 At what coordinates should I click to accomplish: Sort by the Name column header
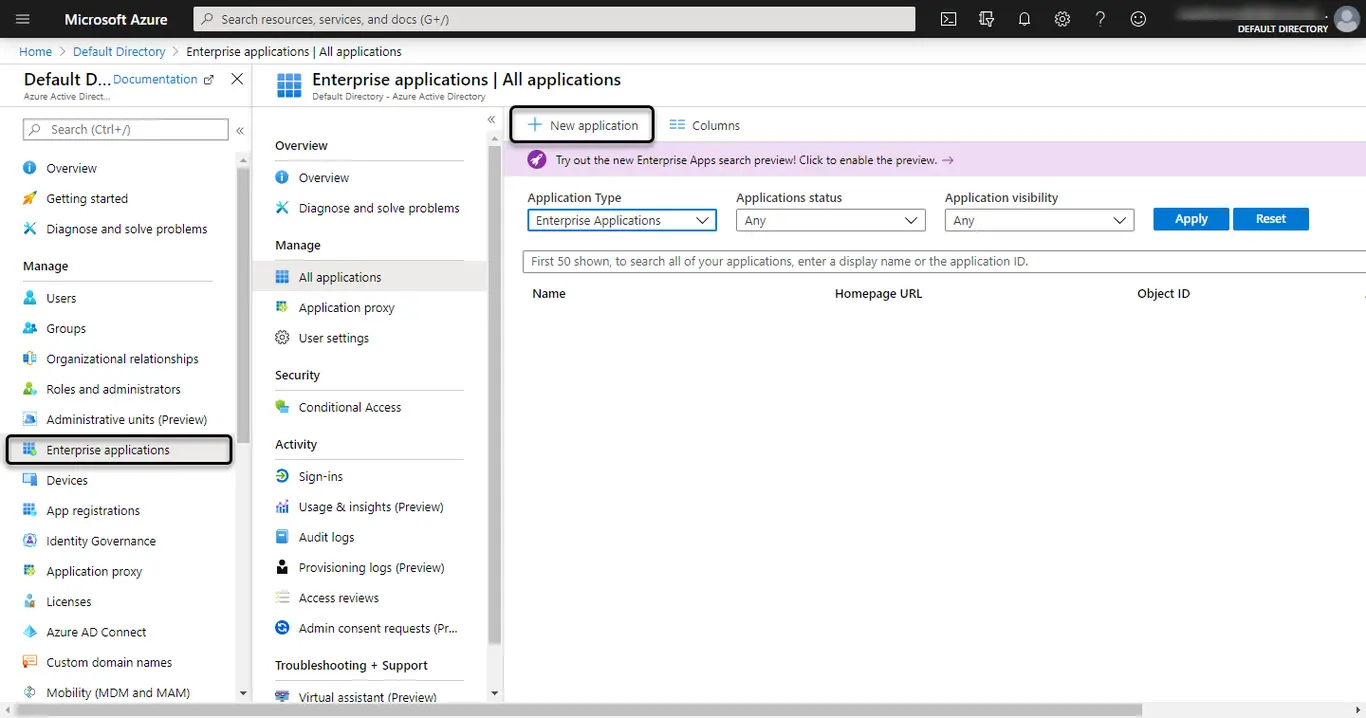pyautogui.click(x=549, y=294)
